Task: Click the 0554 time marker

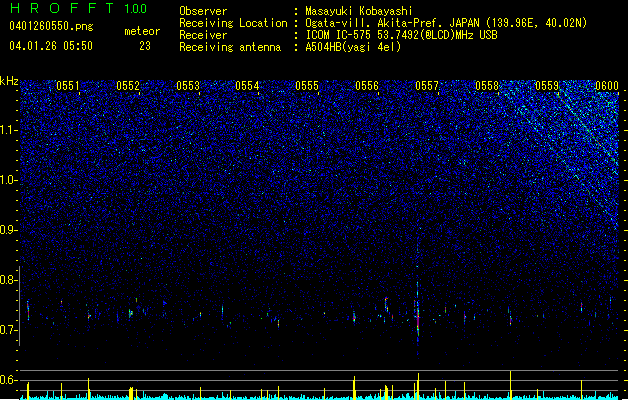Action: tap(247, 86)
